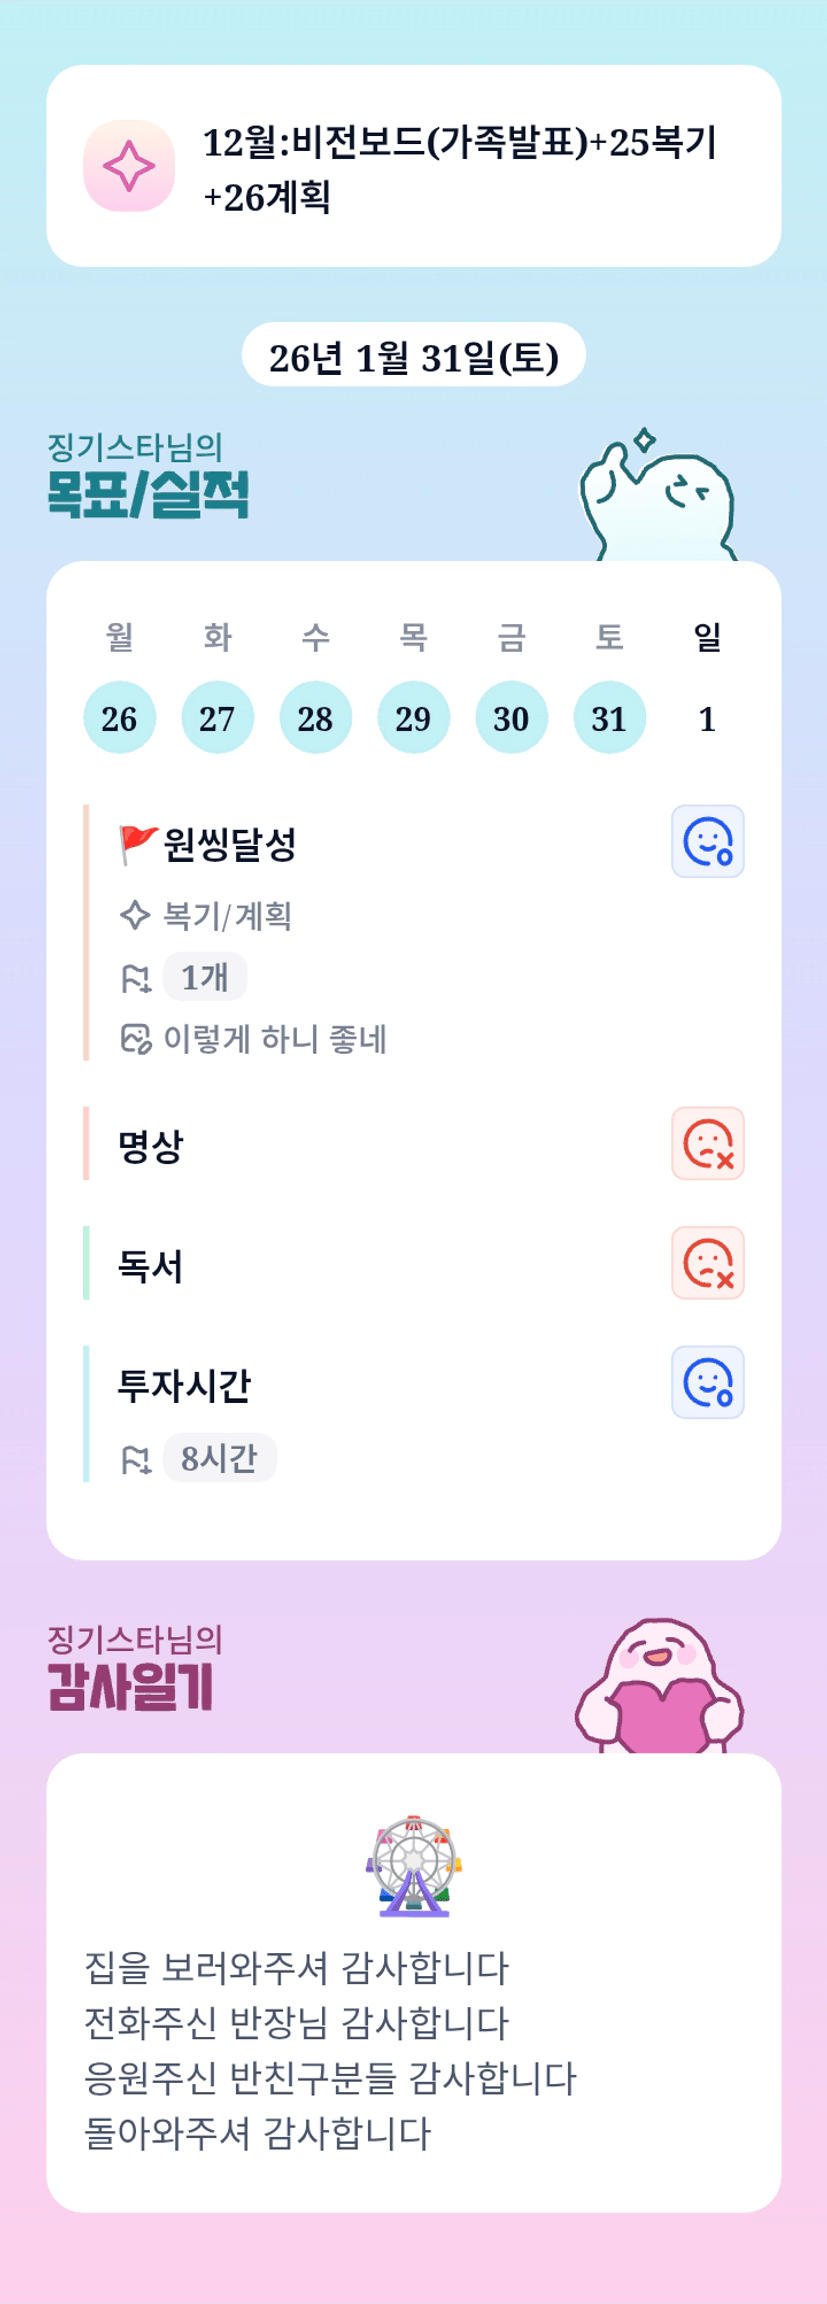Click the red flag icon beside 원씽달성
This screenshot has height=2304, width=827.
pyautogui.click(x=137, y=844)
